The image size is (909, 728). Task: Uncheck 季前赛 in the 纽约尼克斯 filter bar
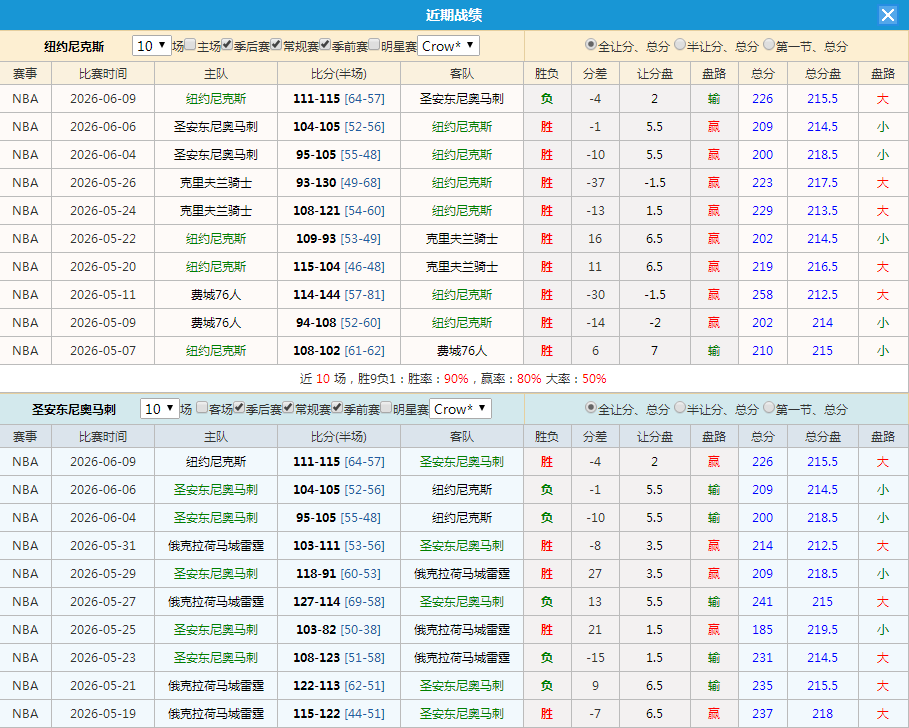[325, 45]
